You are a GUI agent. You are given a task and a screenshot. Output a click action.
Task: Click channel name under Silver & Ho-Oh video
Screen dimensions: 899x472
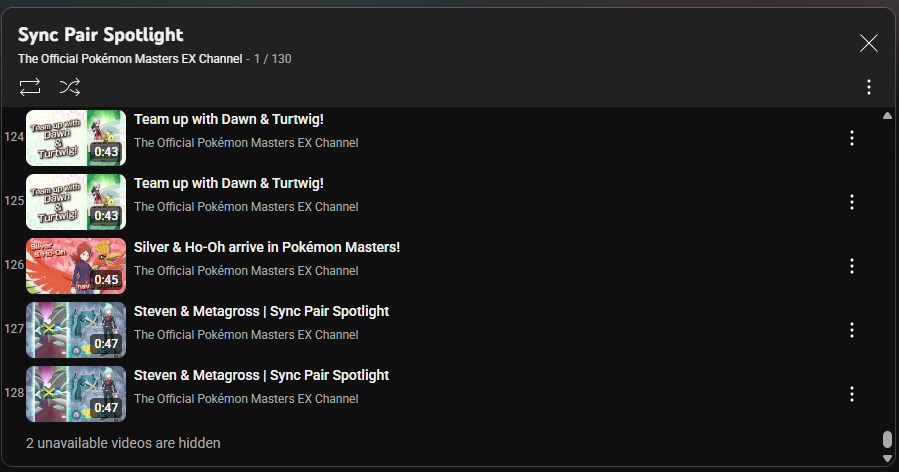246,271
